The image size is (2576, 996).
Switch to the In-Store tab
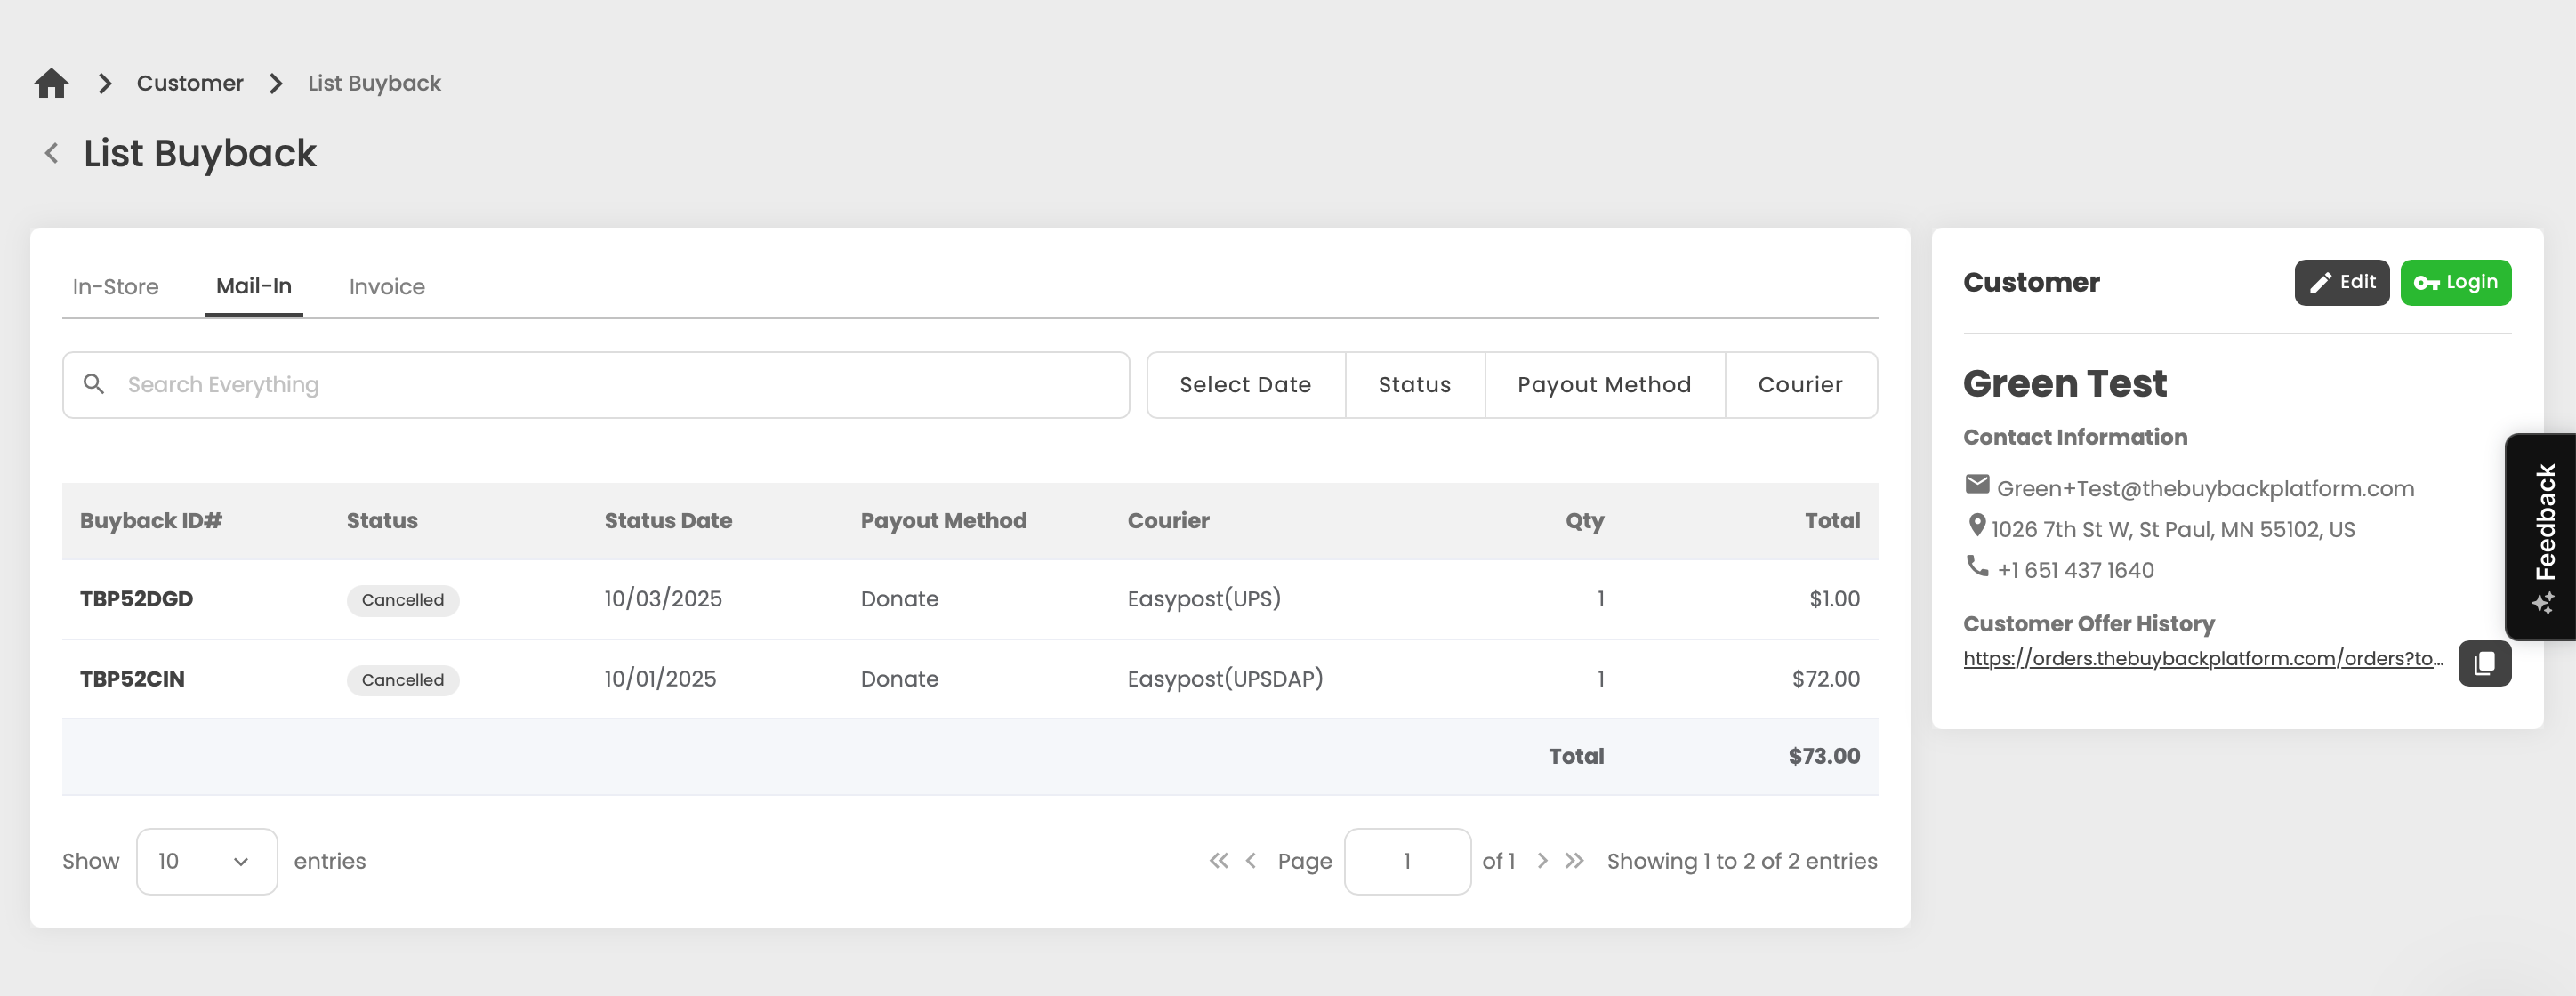pos(115,287)
